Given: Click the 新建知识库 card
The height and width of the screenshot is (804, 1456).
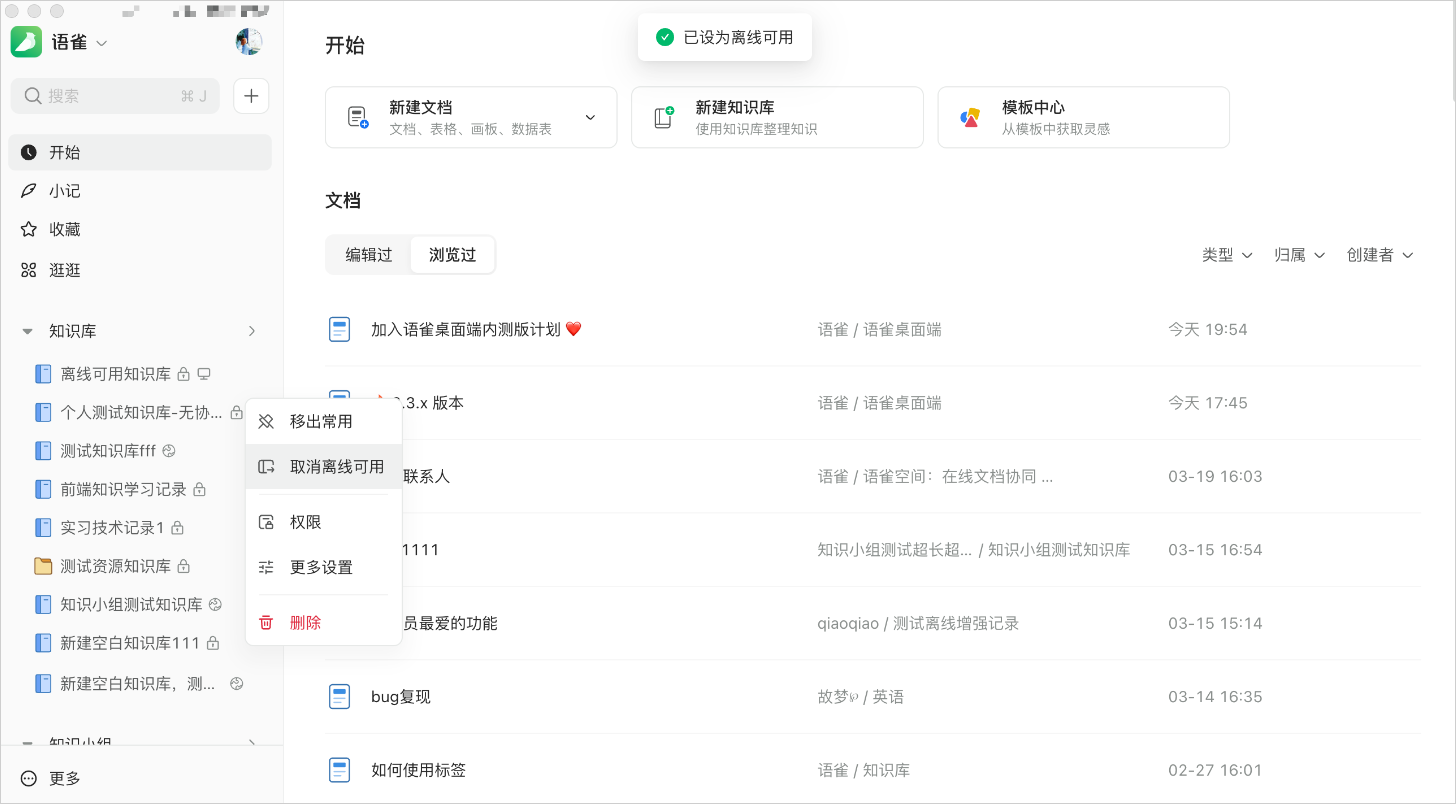Looking at the screenshot, I should [x=777, y=117].
